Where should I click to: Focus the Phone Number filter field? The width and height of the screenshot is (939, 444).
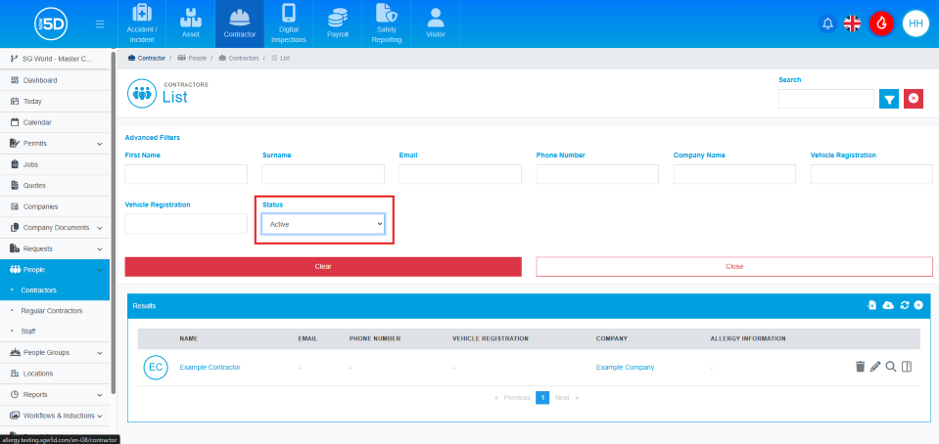pos(598,174)
